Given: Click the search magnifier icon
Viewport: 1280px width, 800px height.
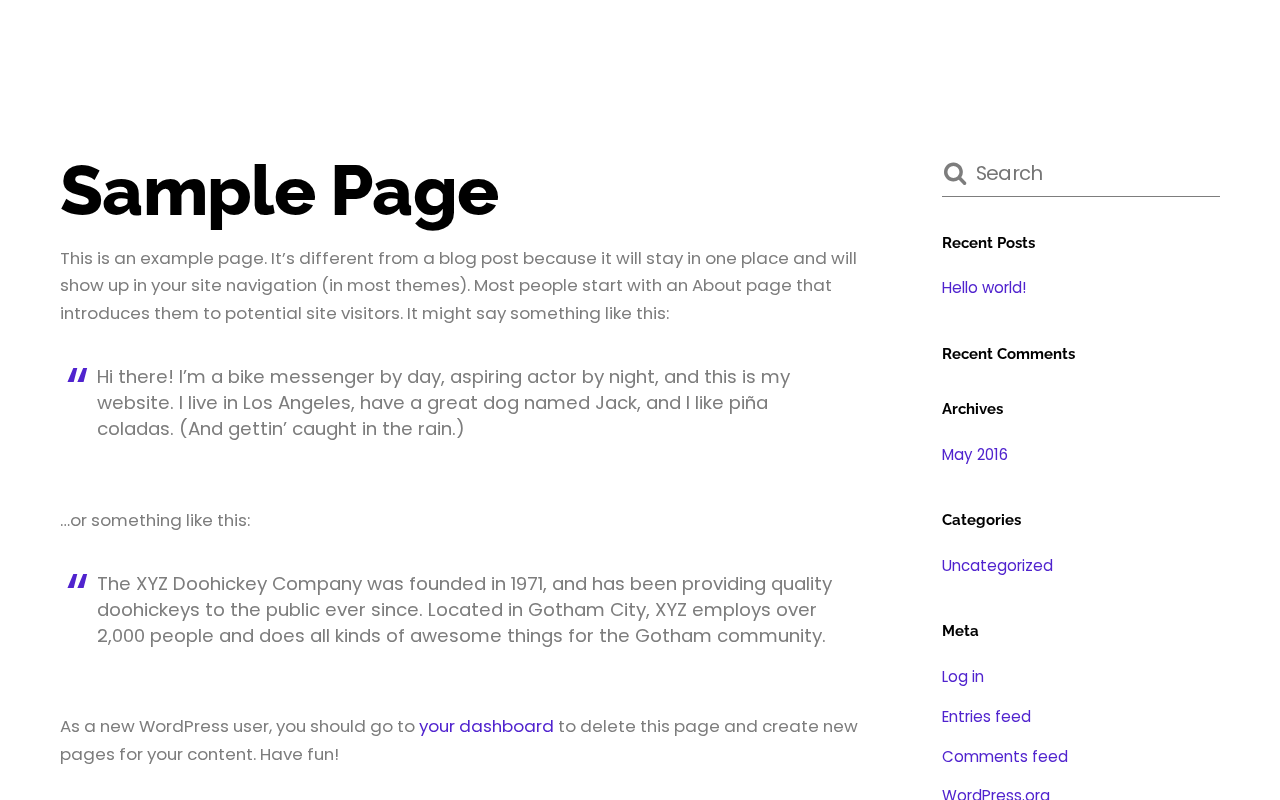Looking at the screenshot, I should (x=955, y=174).
